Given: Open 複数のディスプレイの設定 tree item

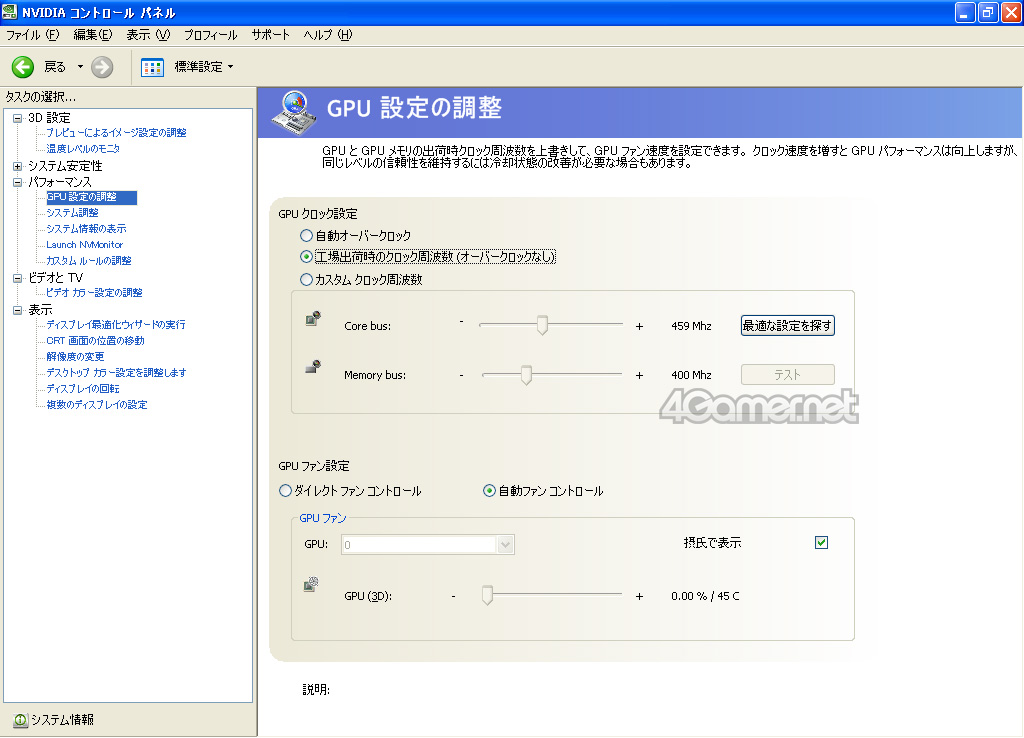Looking at the screenshot, I should [x=97, y=405].
